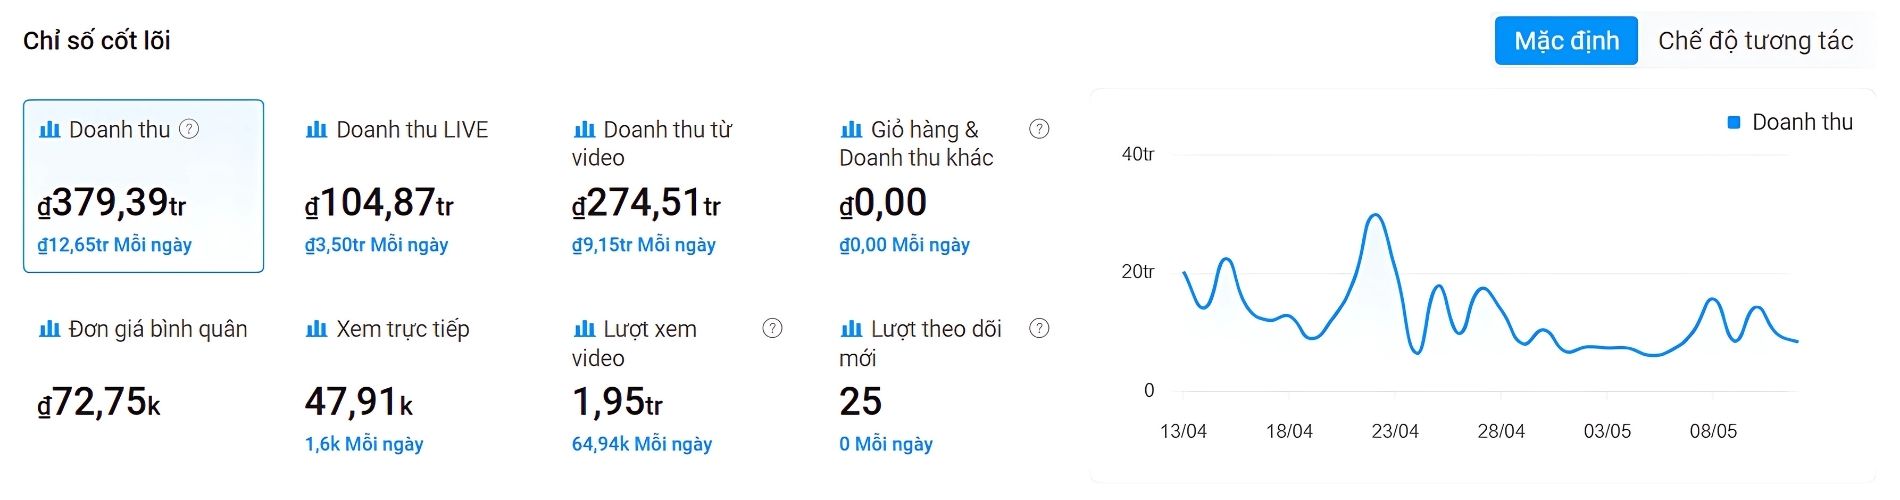Select the Đơn giá bình quân ₫72,75k card

click(143, 385)
